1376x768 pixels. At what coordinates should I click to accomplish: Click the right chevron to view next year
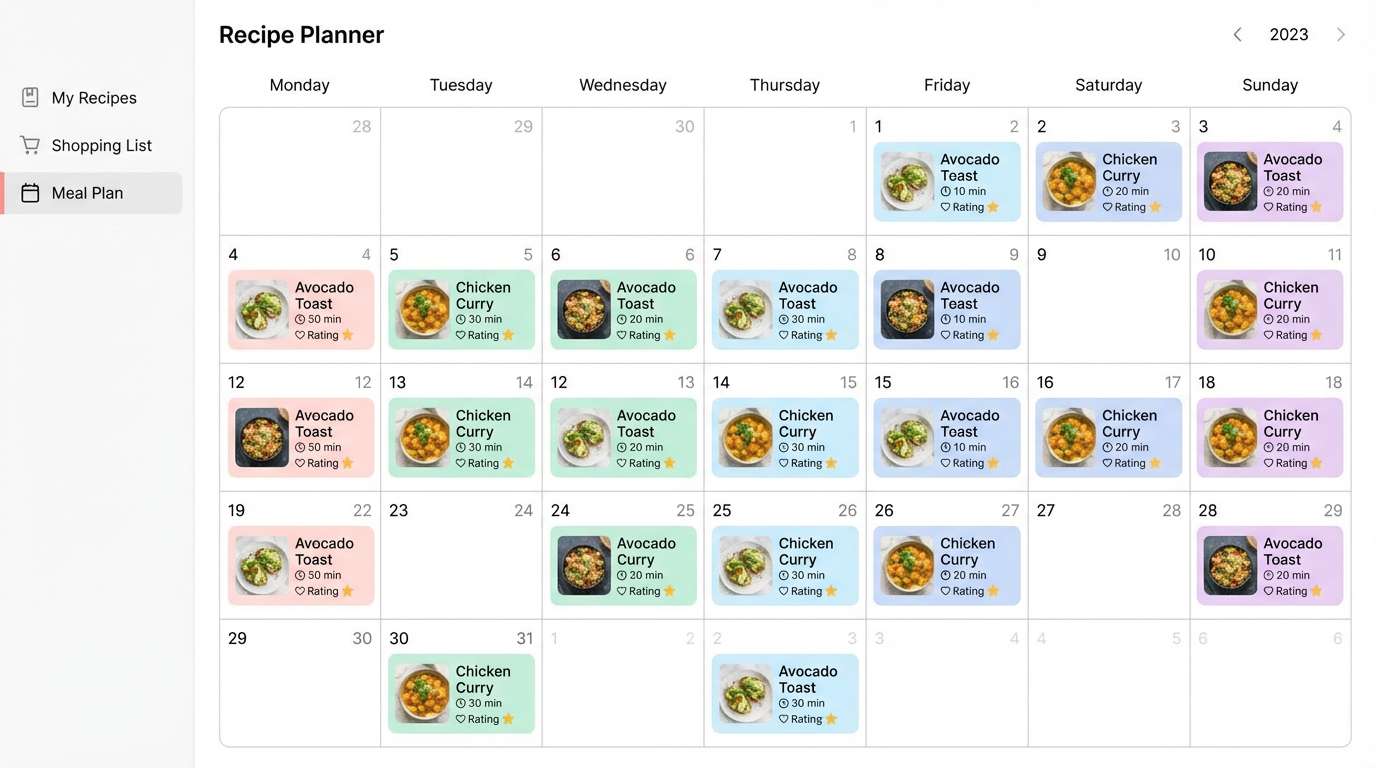(1341, 33)
